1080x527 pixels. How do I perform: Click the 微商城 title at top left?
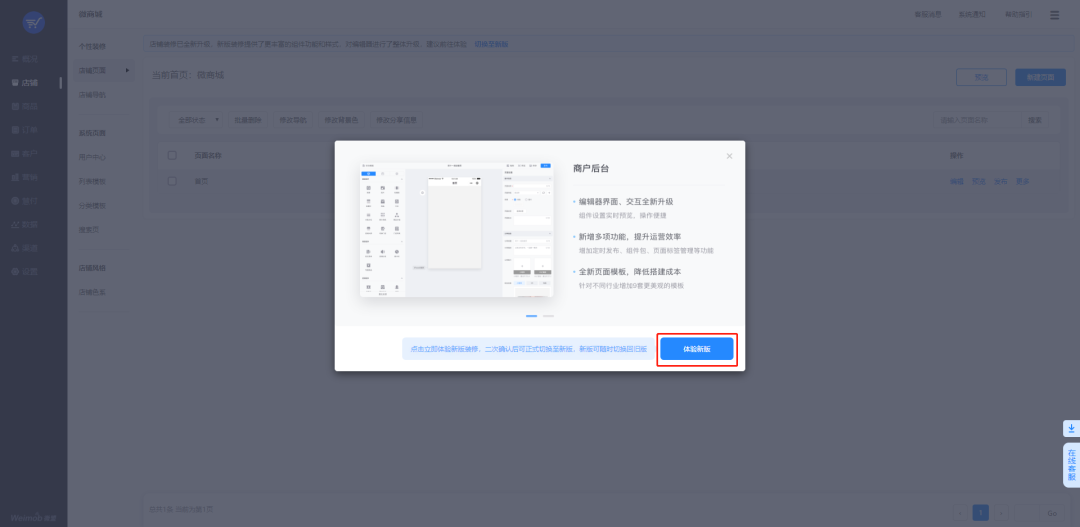point(90,14)
